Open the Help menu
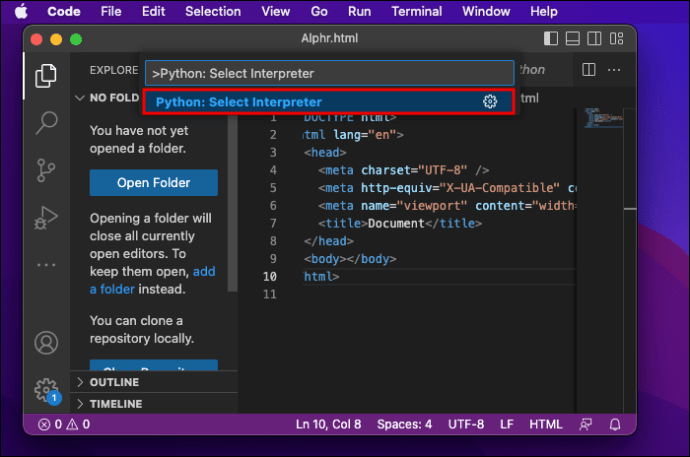Screen dimensions: 690x457 click(x=544, y=11)
